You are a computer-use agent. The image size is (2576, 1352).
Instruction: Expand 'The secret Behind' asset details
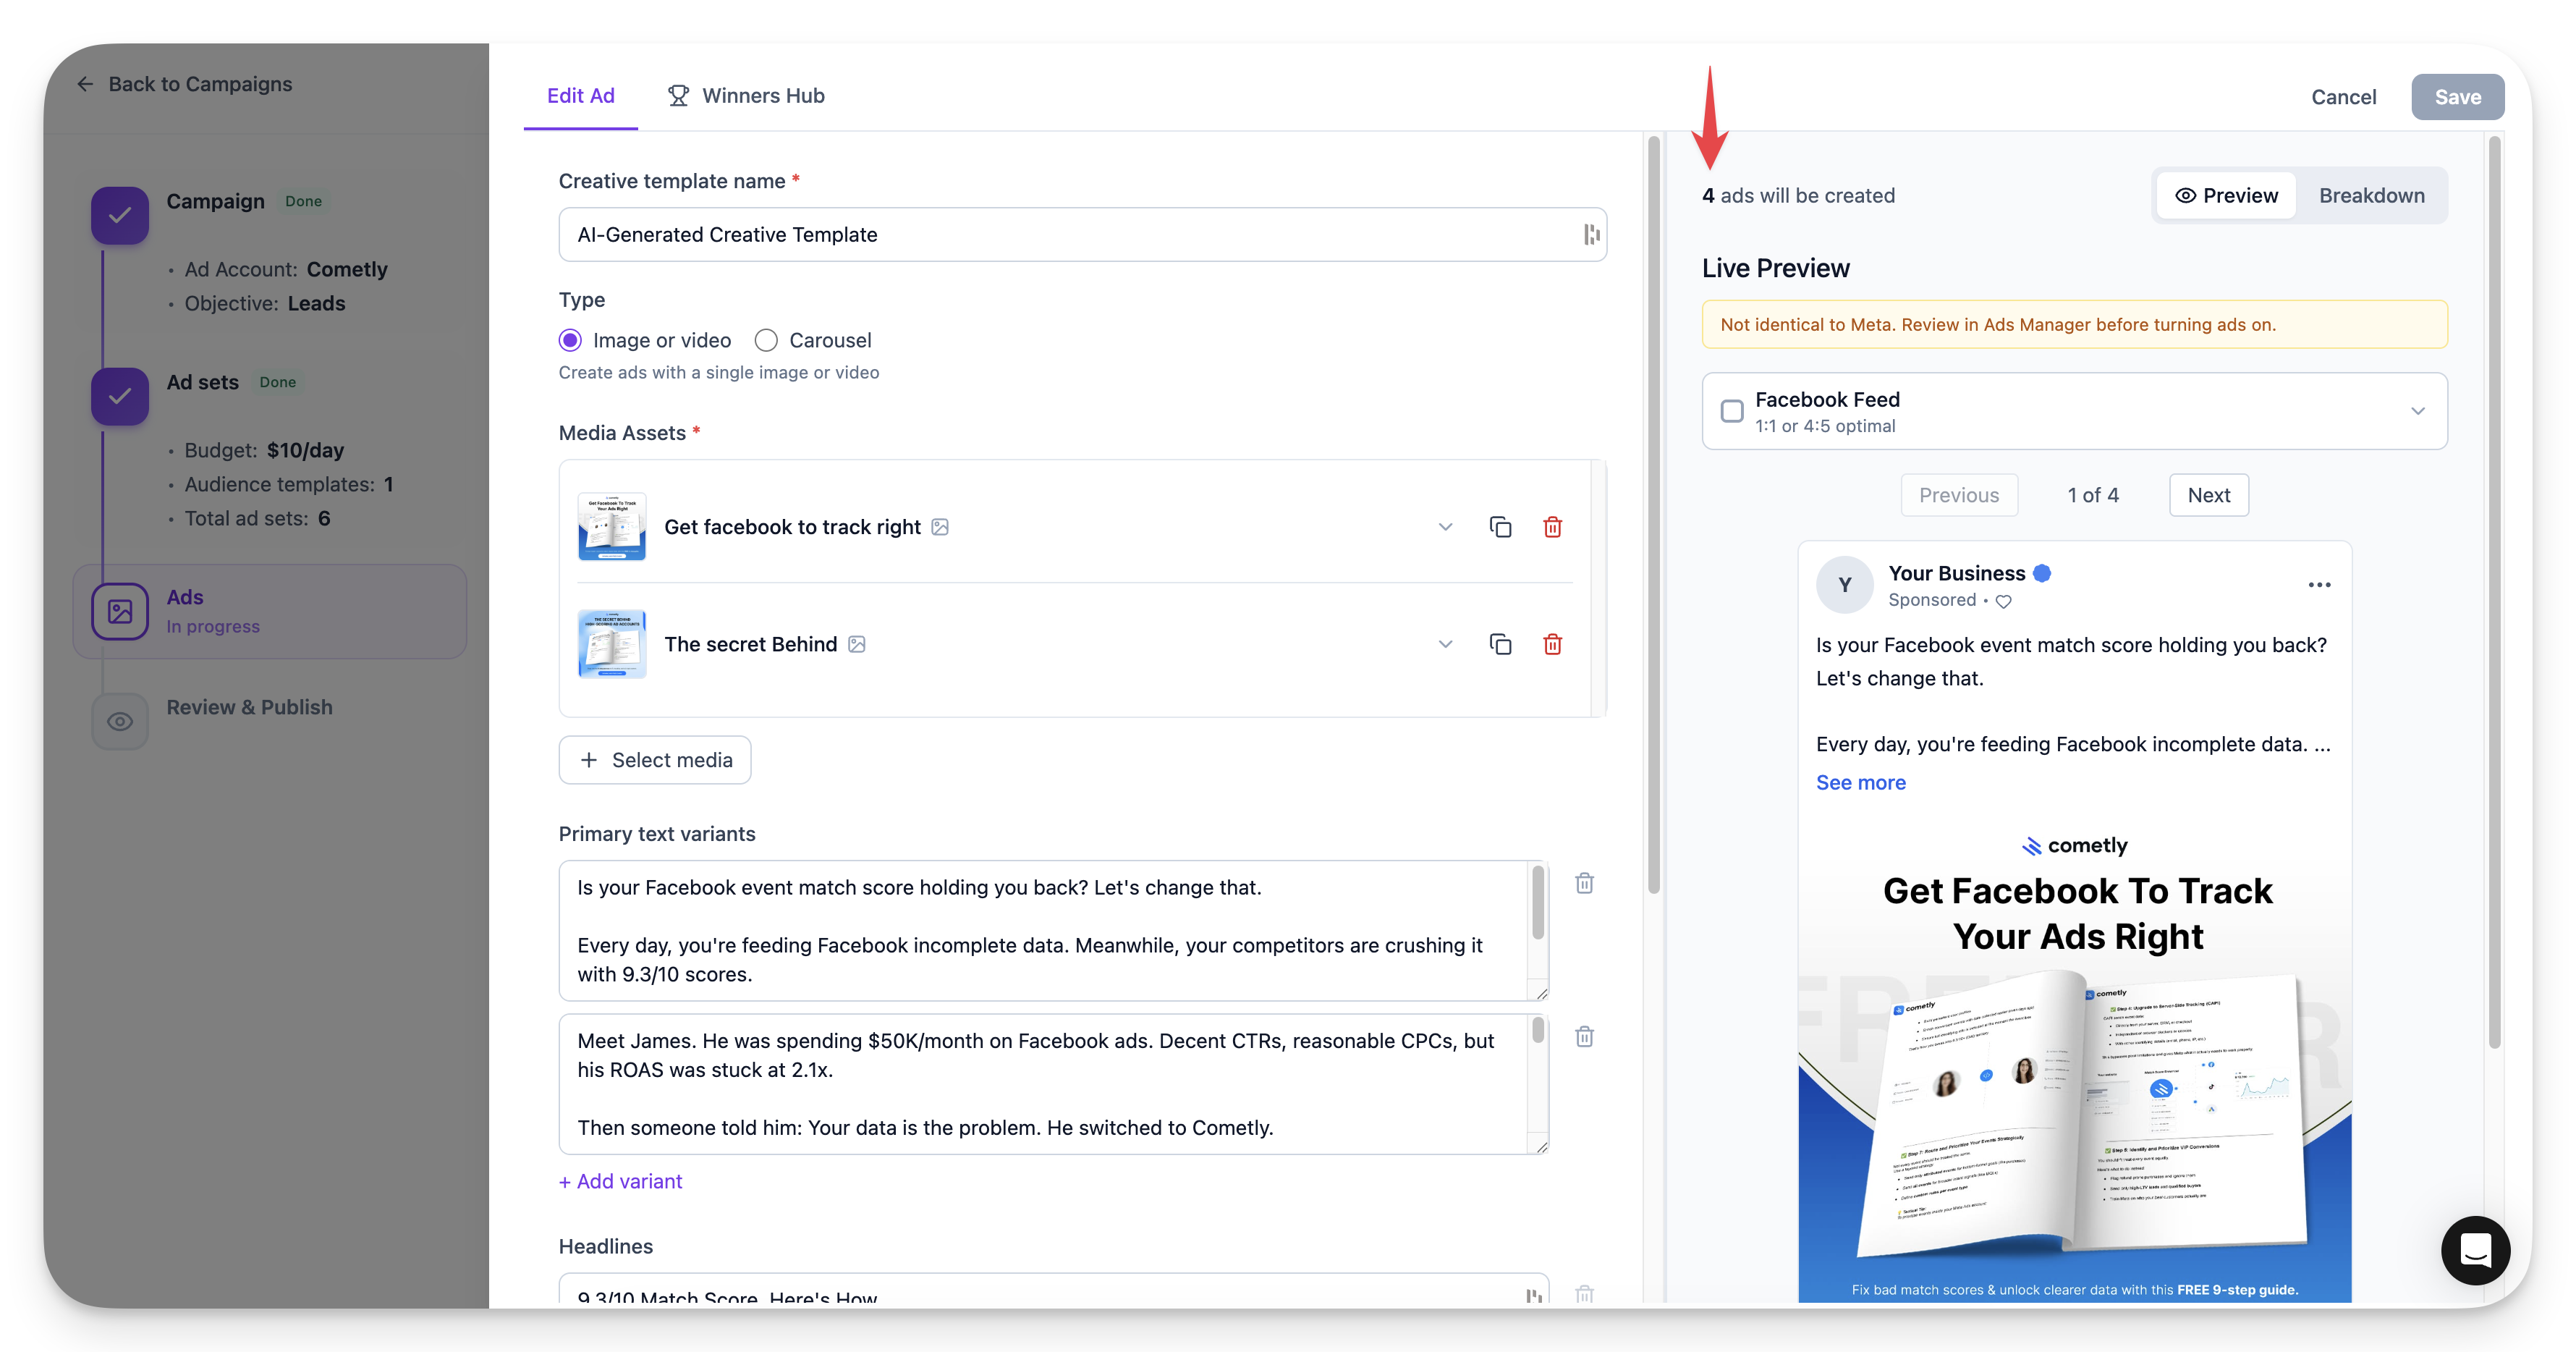click(1445, 644)
